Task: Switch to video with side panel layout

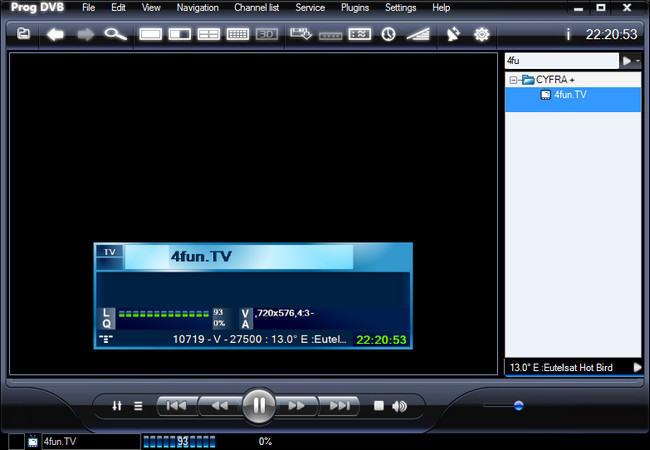Action: pos(179,34)
